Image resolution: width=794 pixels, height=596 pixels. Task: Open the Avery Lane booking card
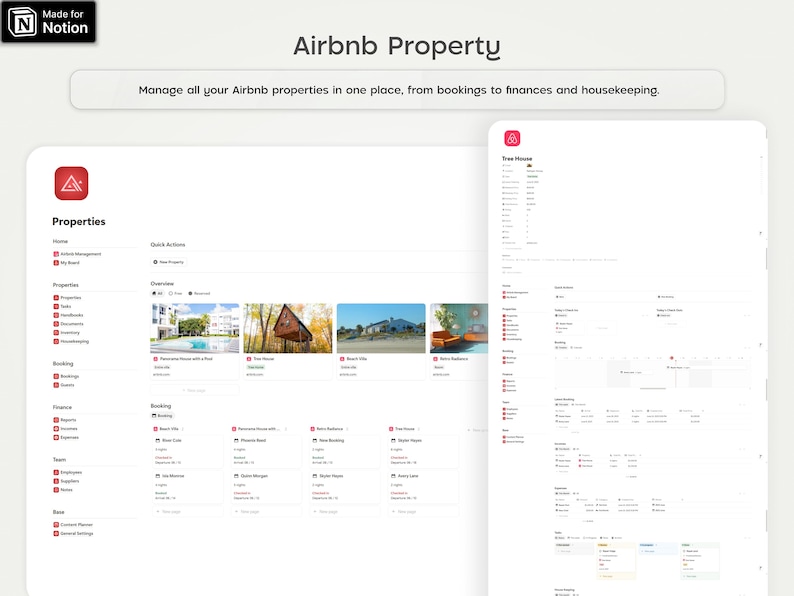click(x=423, y=487)
